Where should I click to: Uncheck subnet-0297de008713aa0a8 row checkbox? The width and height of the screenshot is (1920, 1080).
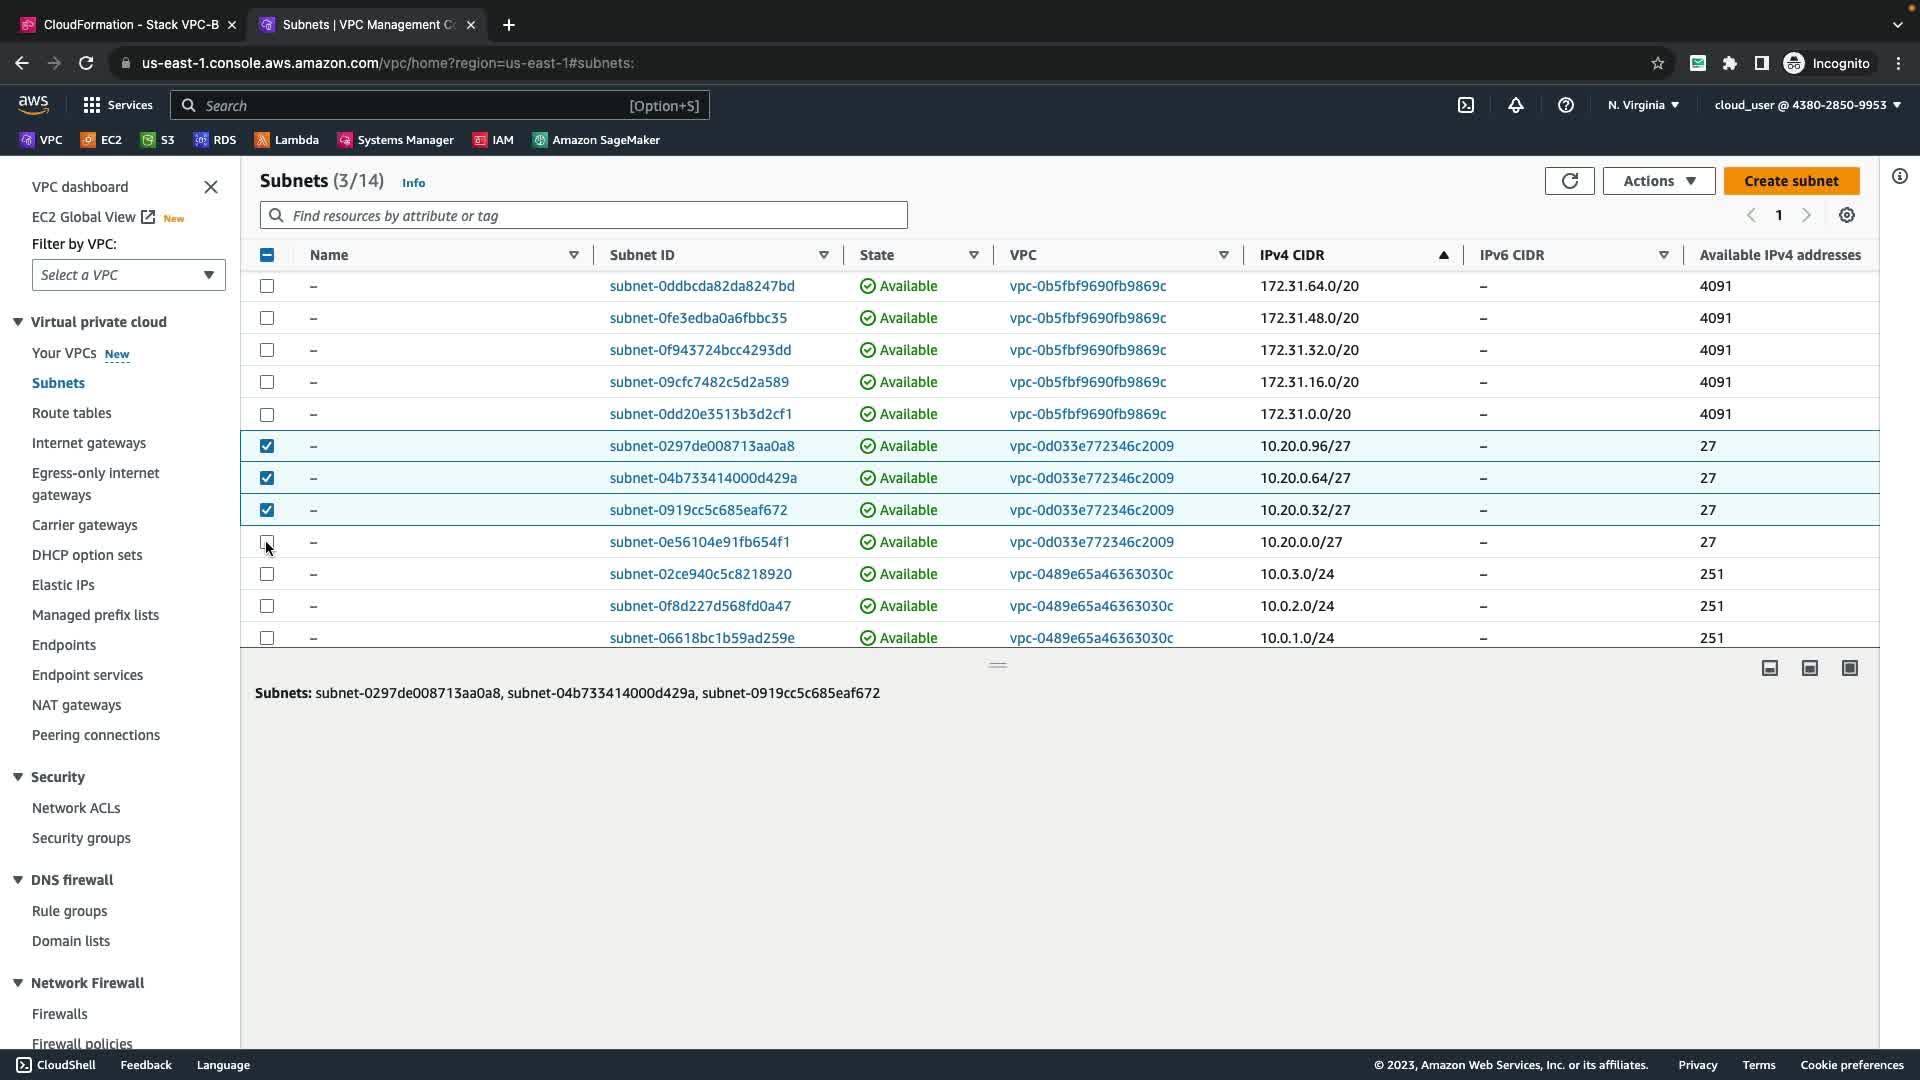(x=267, y=446)
